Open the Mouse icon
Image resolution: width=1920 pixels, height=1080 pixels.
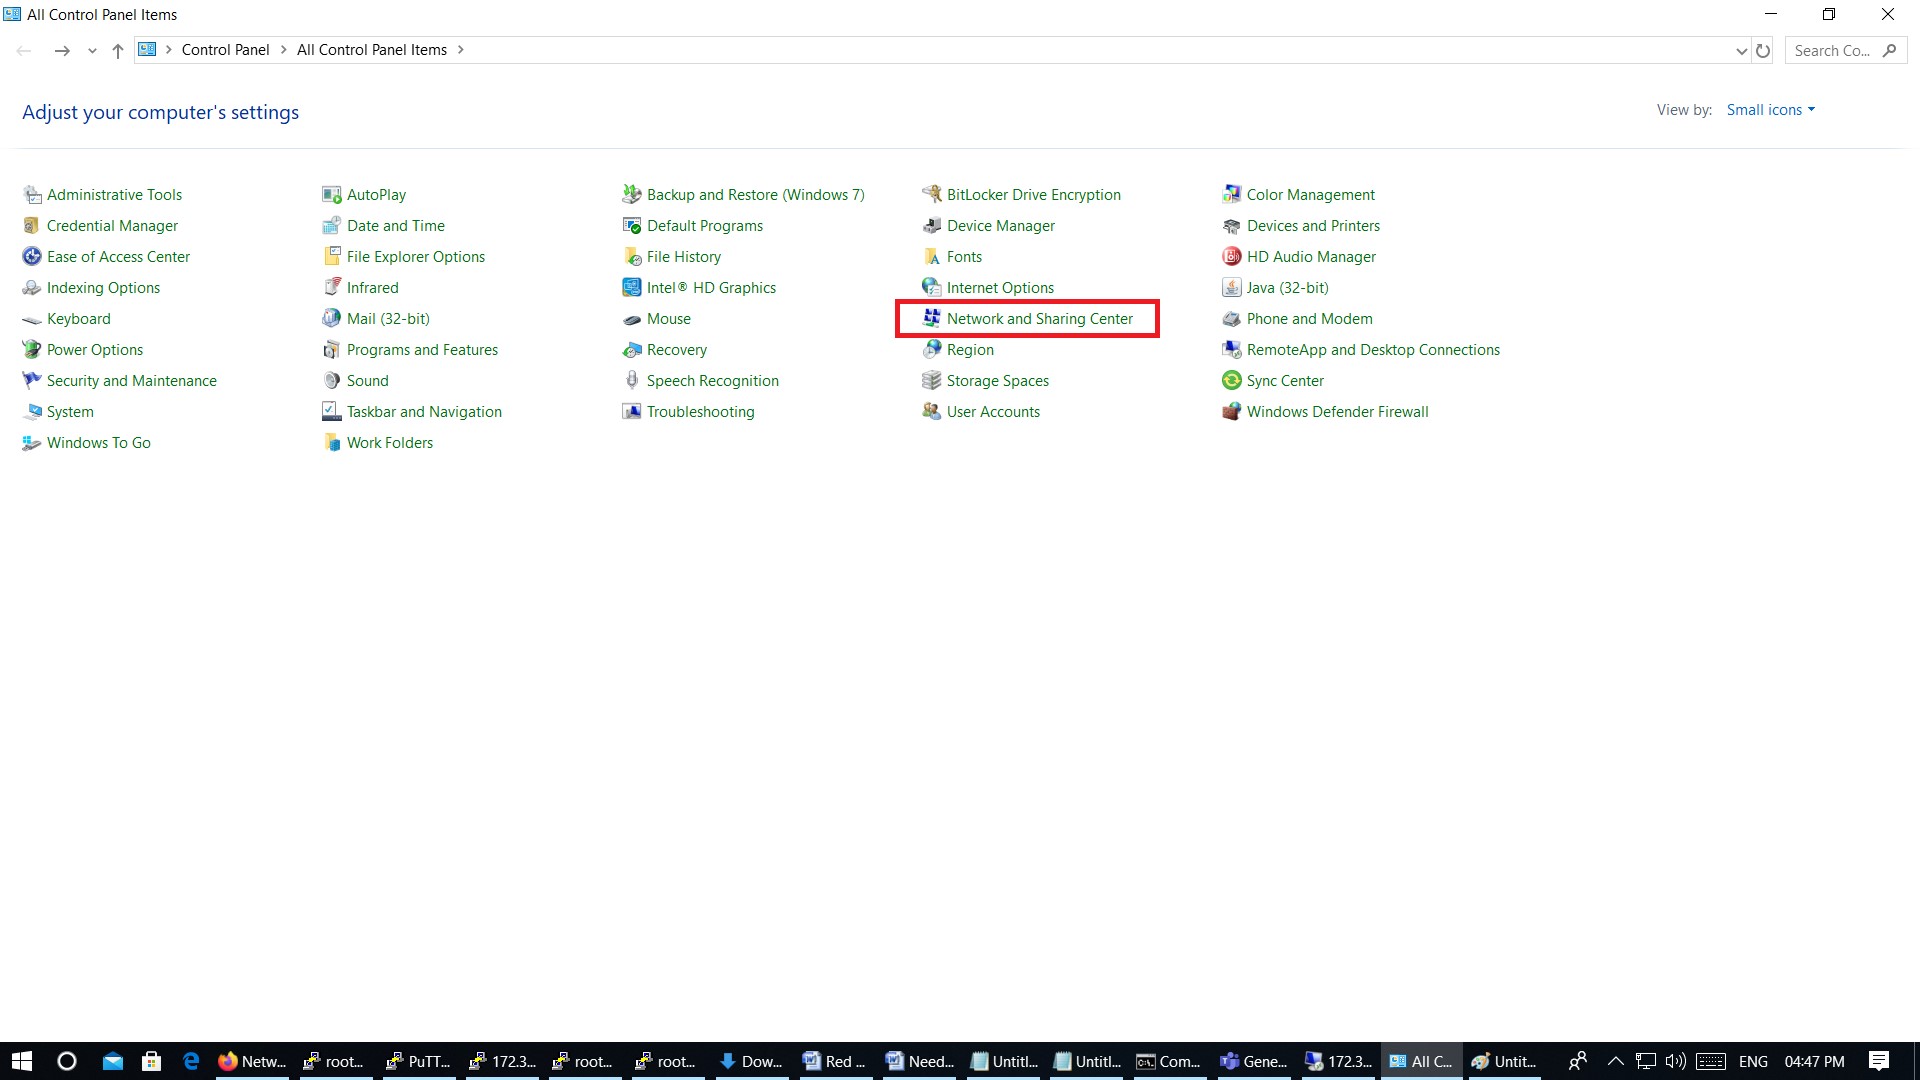pyautogui.click(x=631, y=319)
